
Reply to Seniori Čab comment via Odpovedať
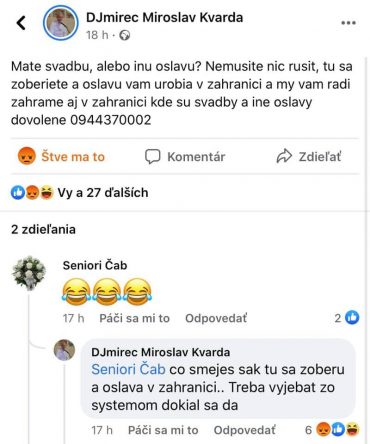(216, 318)
